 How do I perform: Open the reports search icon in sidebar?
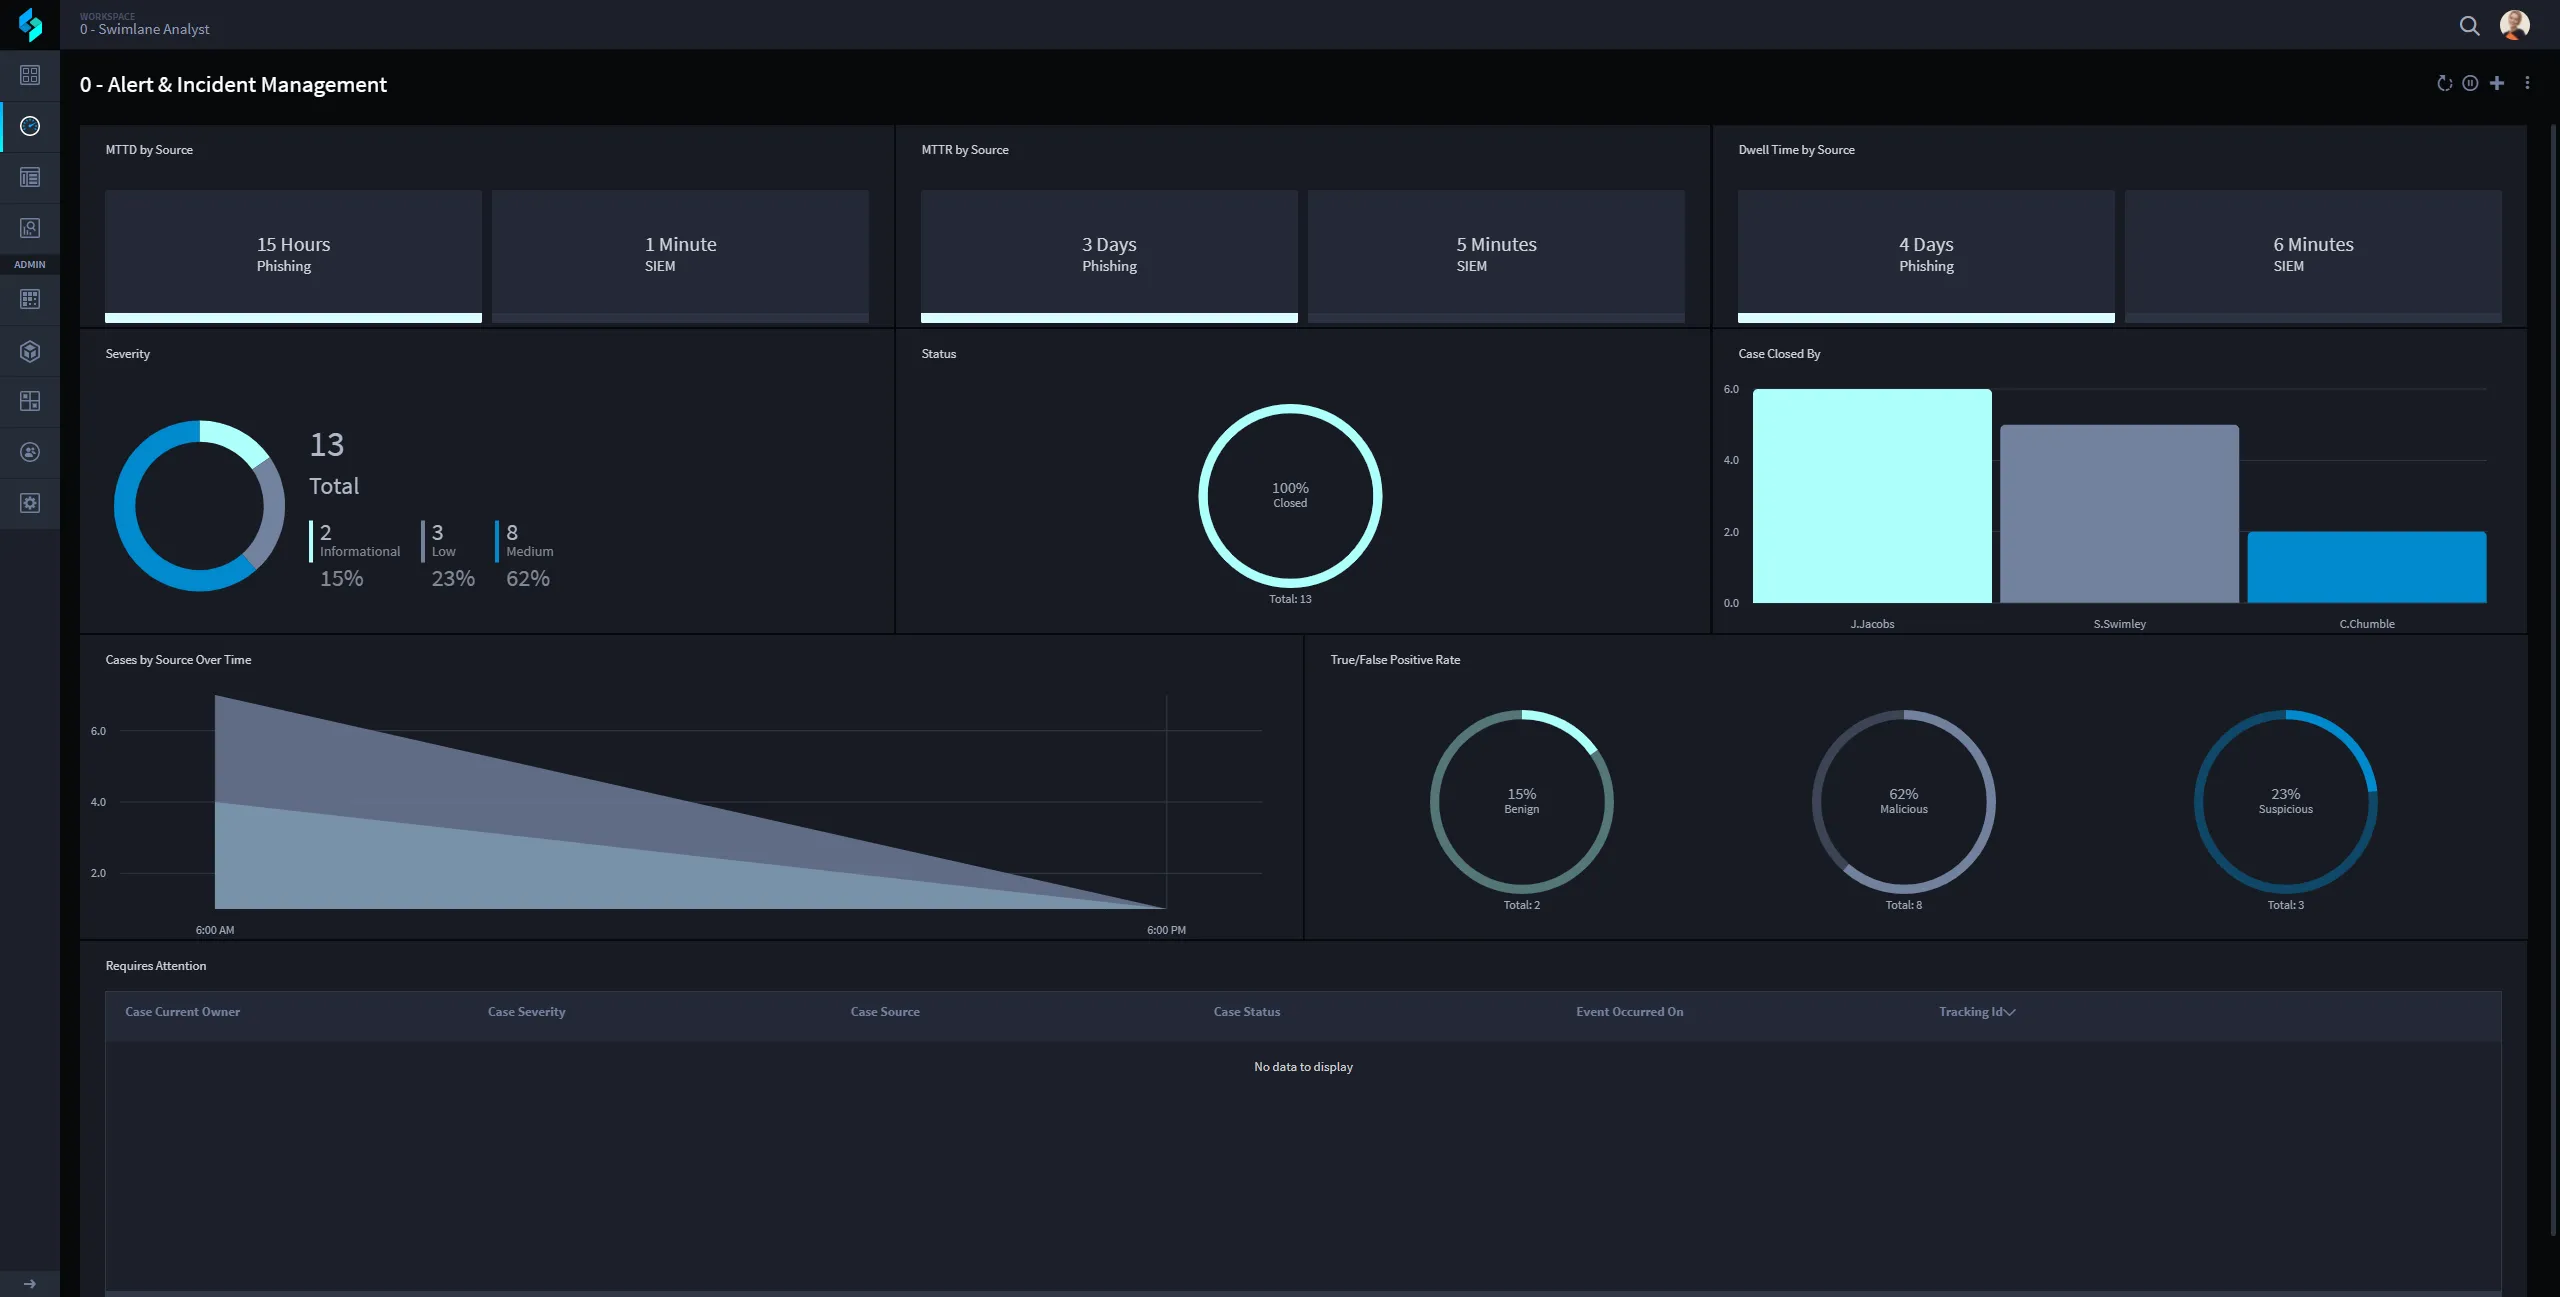point(30,228)
